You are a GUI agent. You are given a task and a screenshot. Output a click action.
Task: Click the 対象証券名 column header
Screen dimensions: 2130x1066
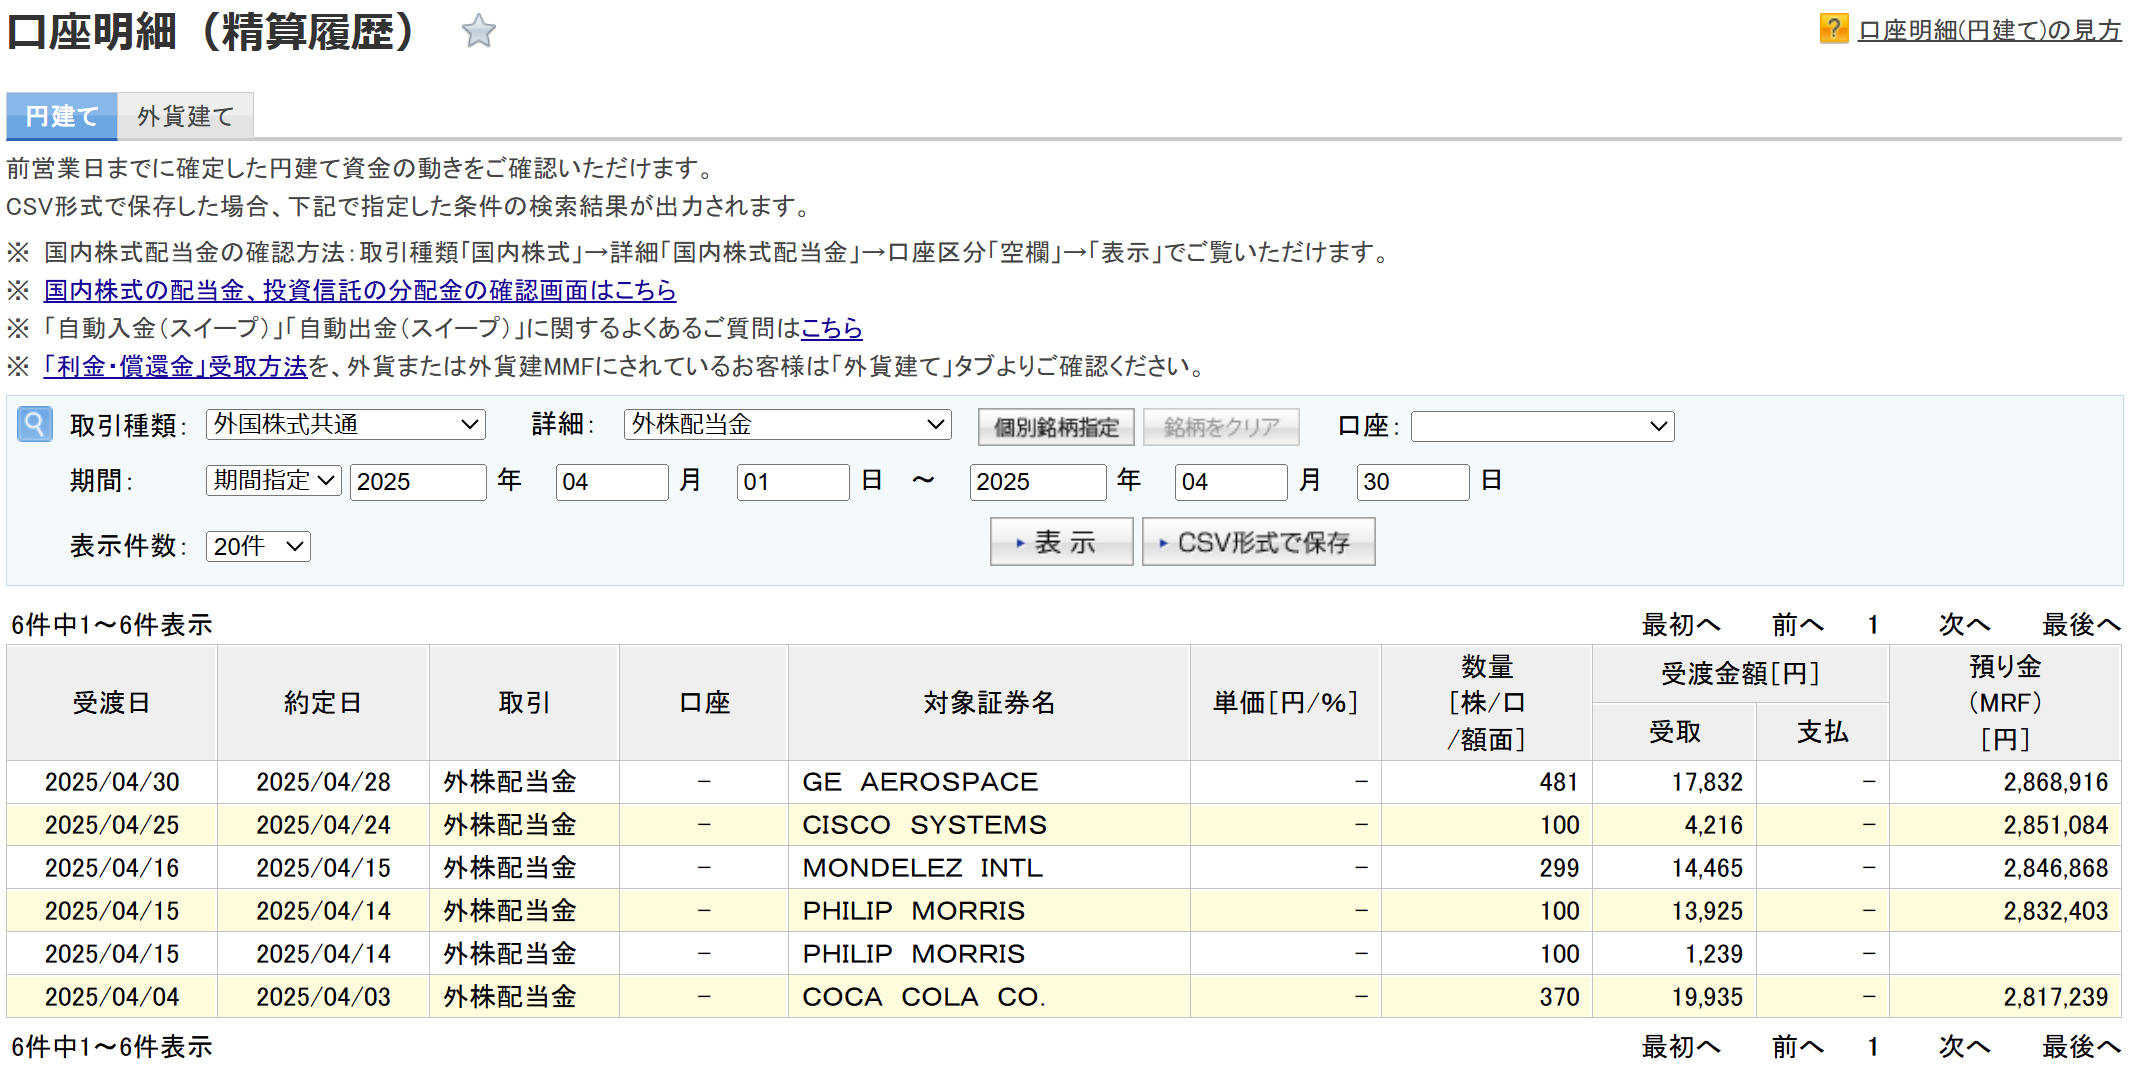pos(989,703)
